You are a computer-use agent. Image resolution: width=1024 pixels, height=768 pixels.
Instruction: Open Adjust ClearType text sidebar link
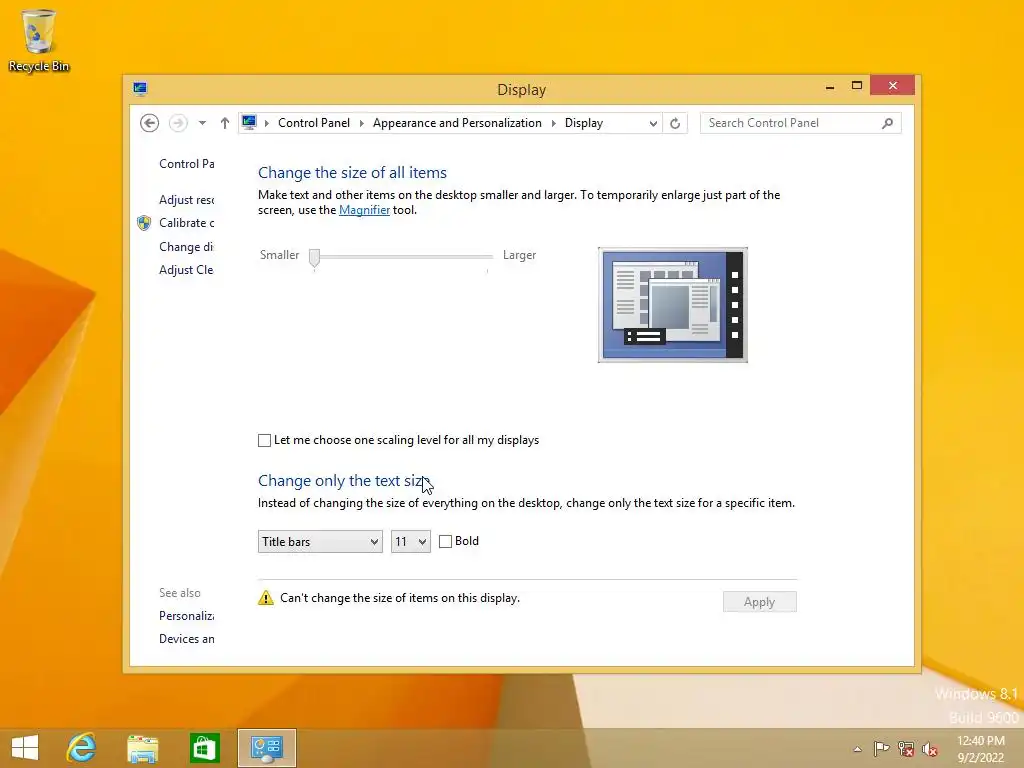pyautogui.click(x=187, y=270)
